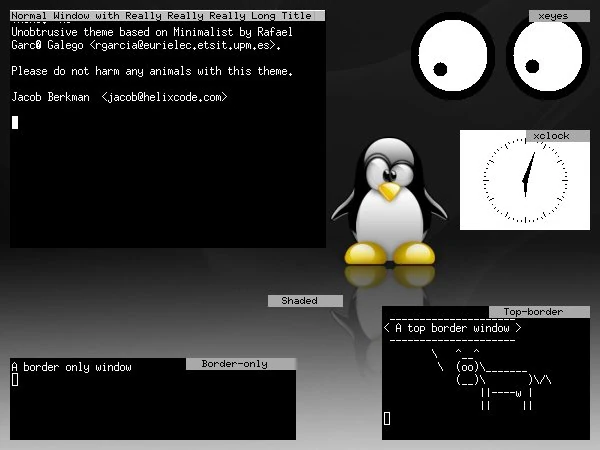600x450 pixels.
Task: Click the Border-only window title bar
Action: (241, 364)
